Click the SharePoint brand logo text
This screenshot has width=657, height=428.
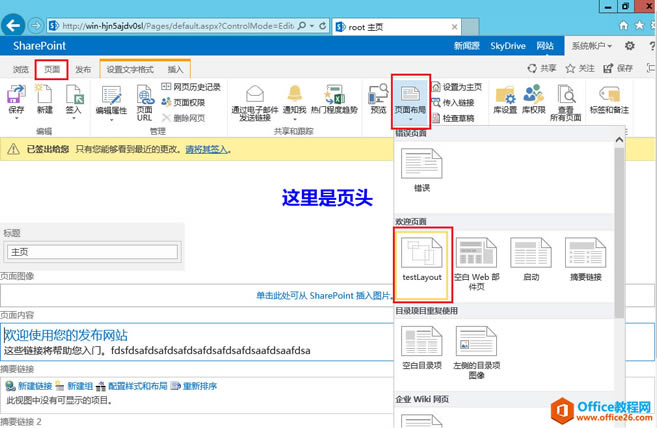39,46
